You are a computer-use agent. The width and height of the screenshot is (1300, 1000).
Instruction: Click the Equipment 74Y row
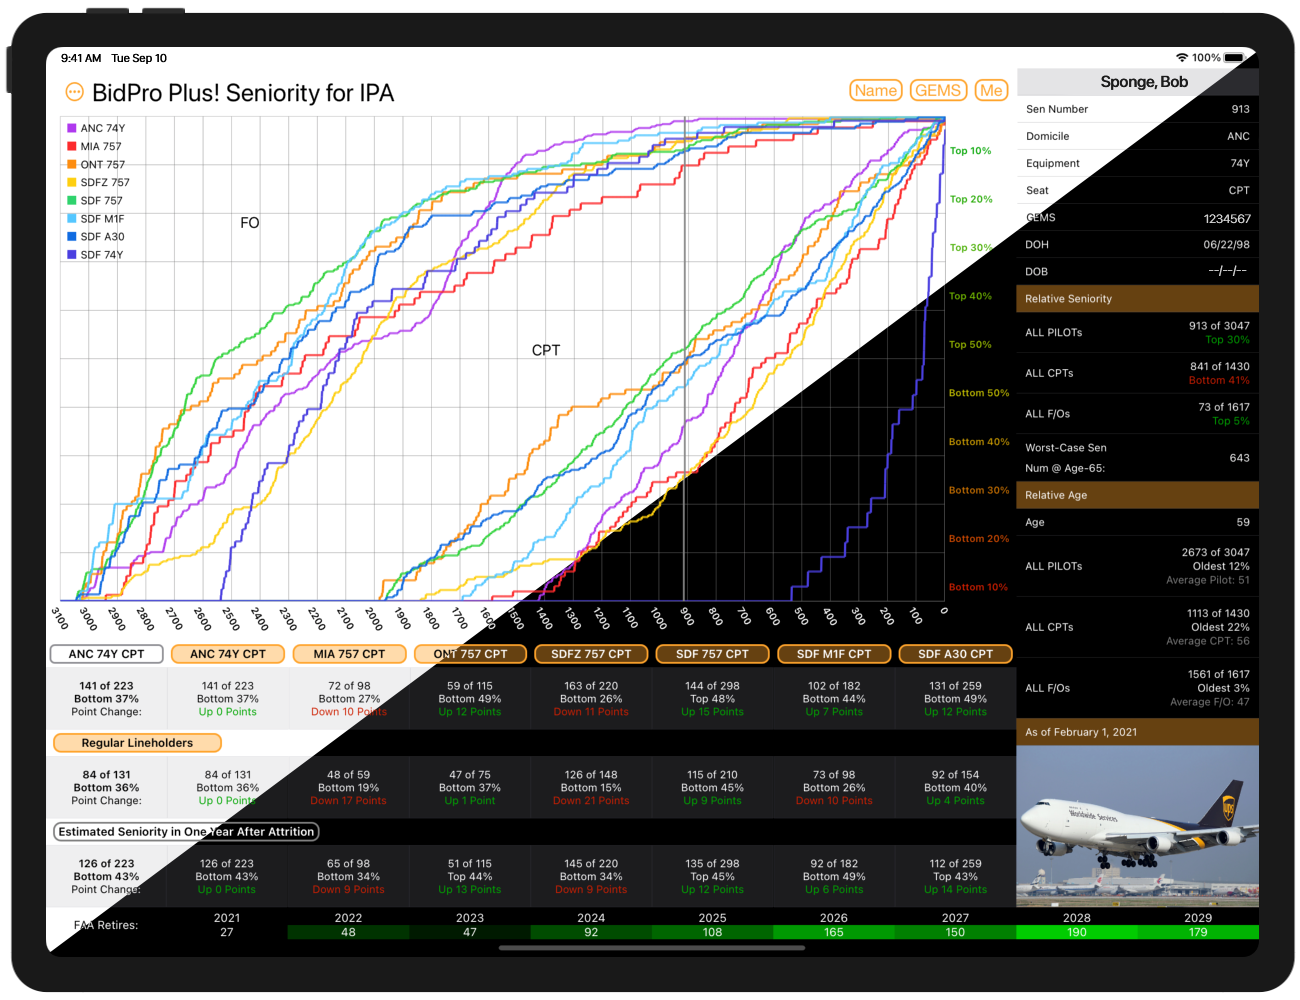1138,163
